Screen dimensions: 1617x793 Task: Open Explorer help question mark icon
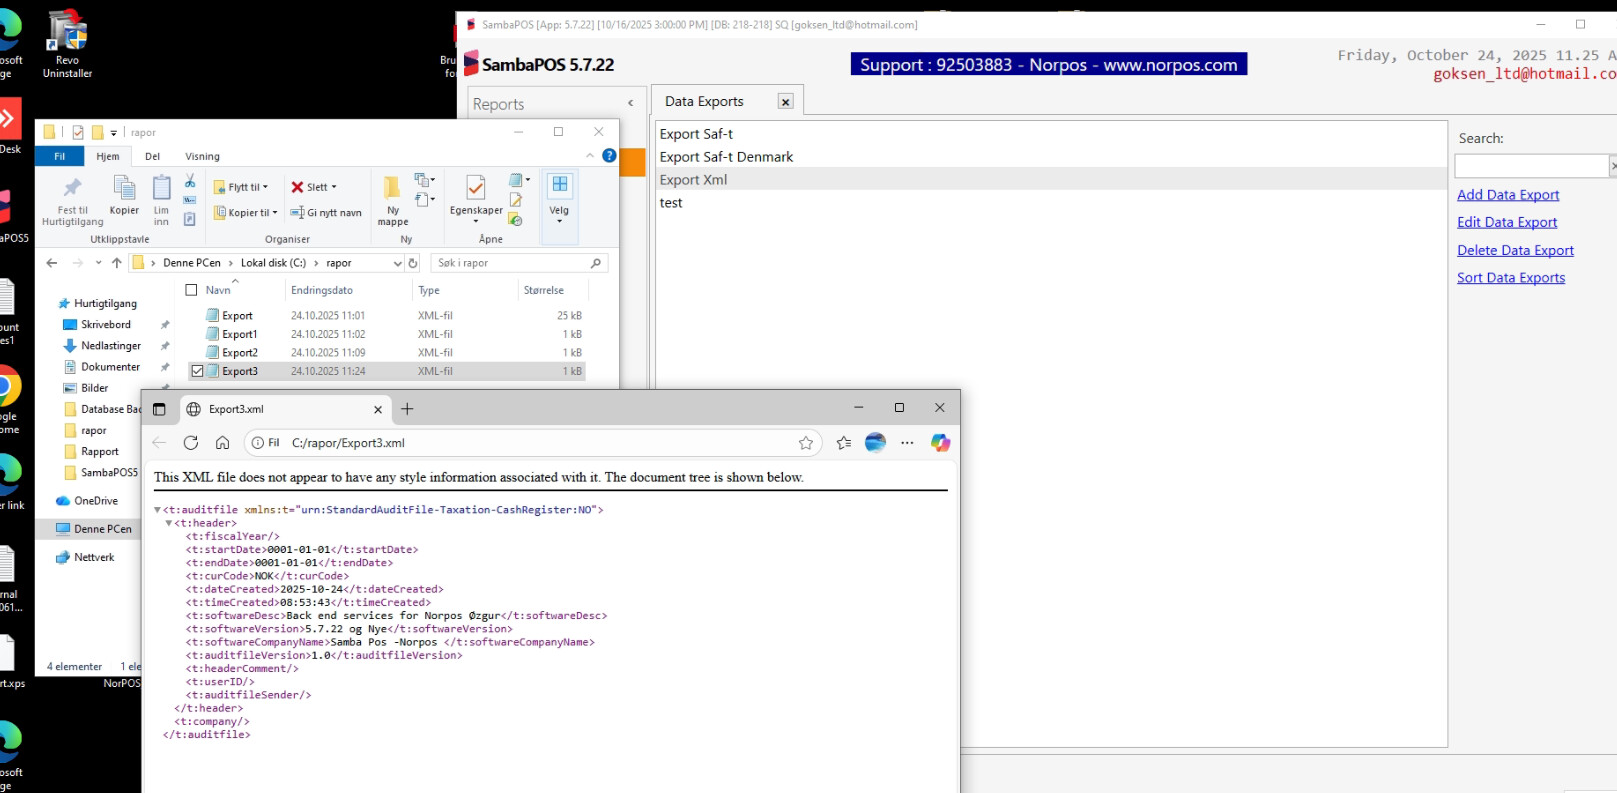click(609, 156)
